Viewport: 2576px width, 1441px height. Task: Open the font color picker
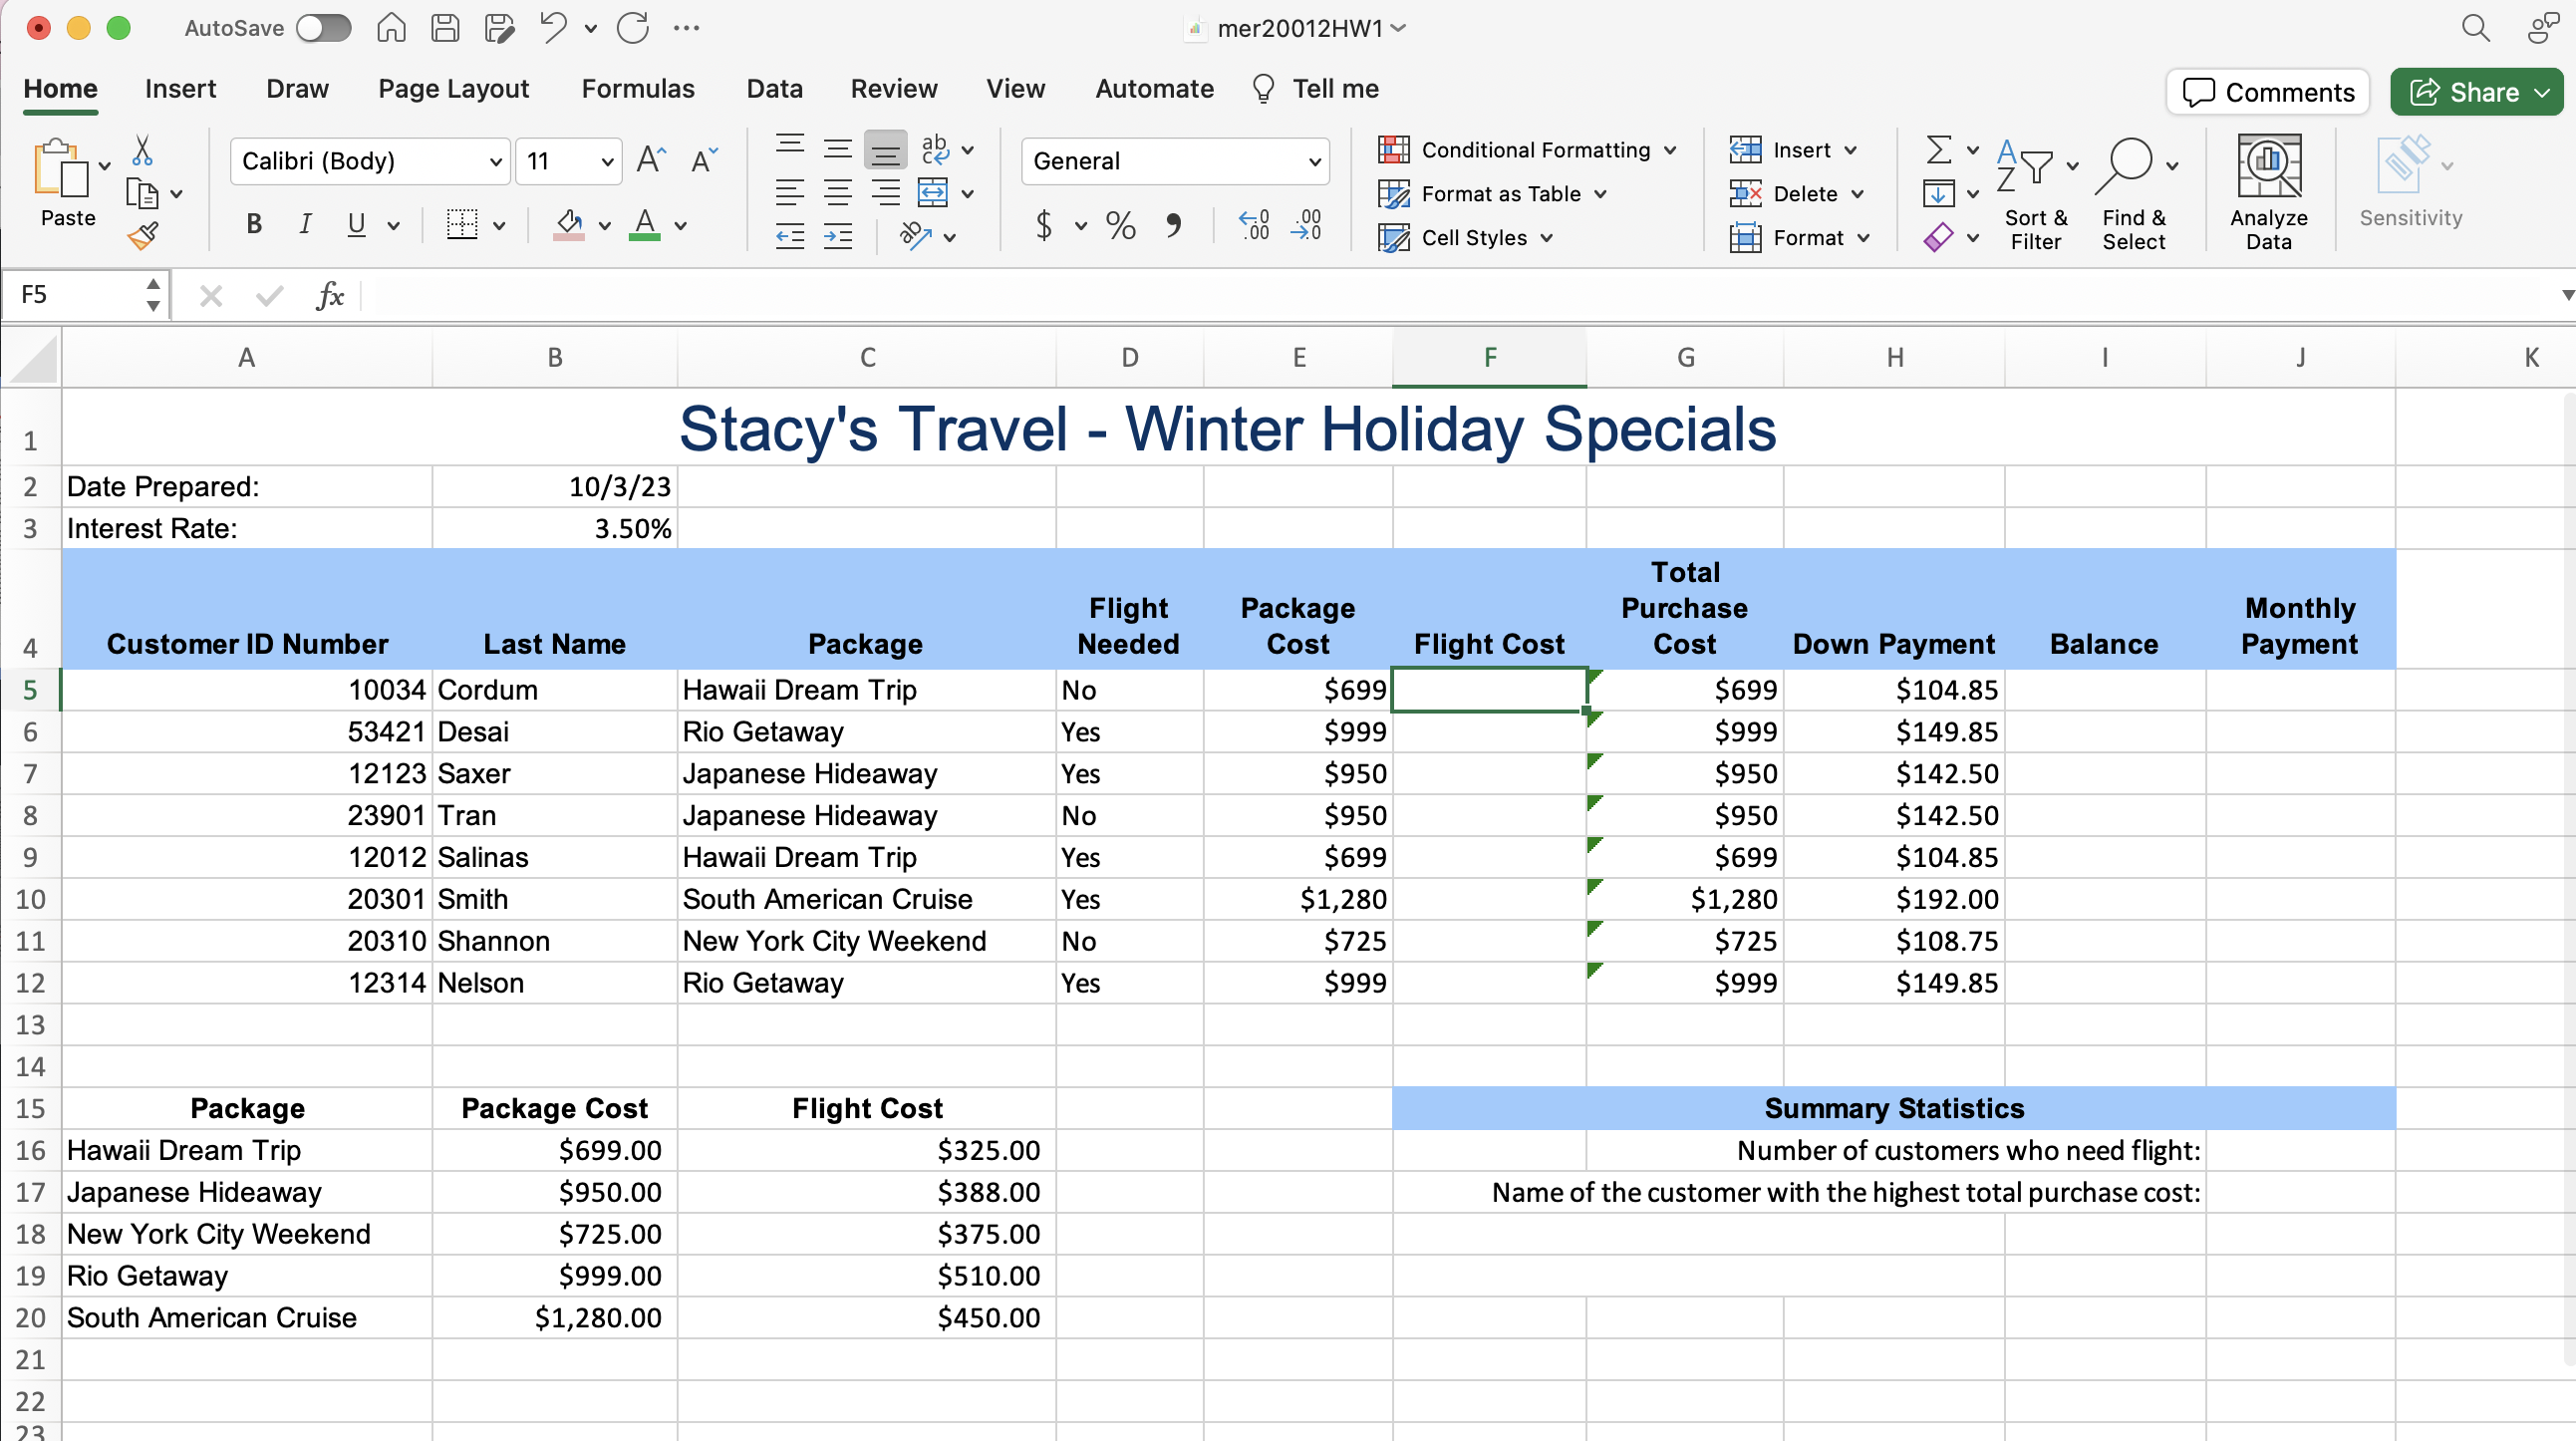[x=679, y=225]
